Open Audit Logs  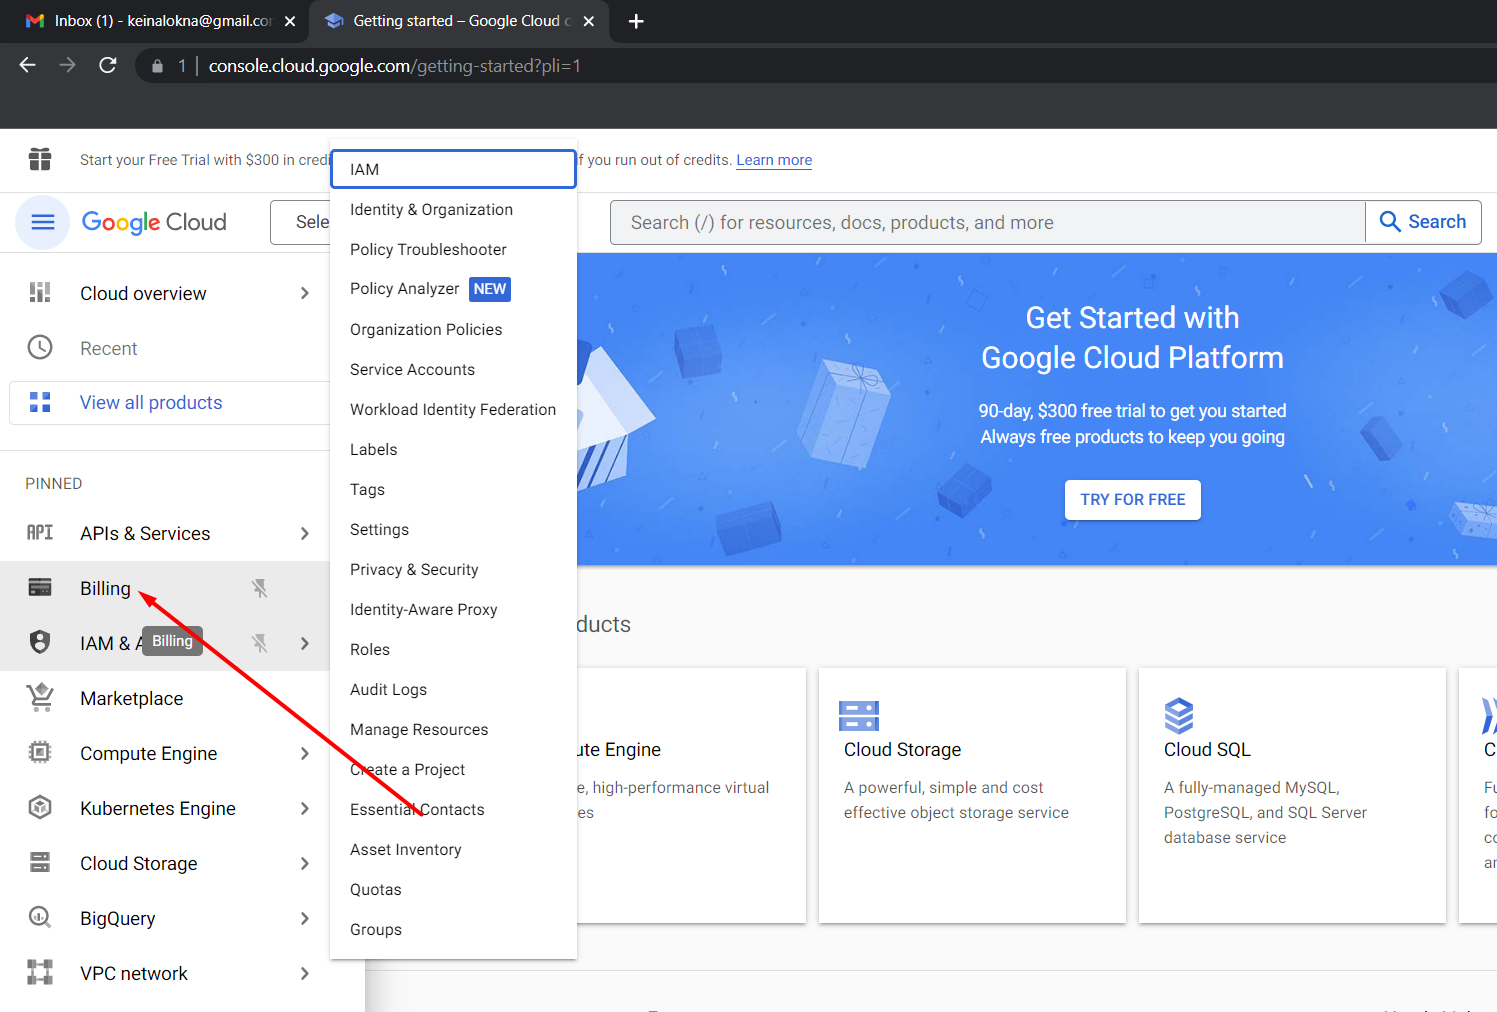(x=453, y=689)
